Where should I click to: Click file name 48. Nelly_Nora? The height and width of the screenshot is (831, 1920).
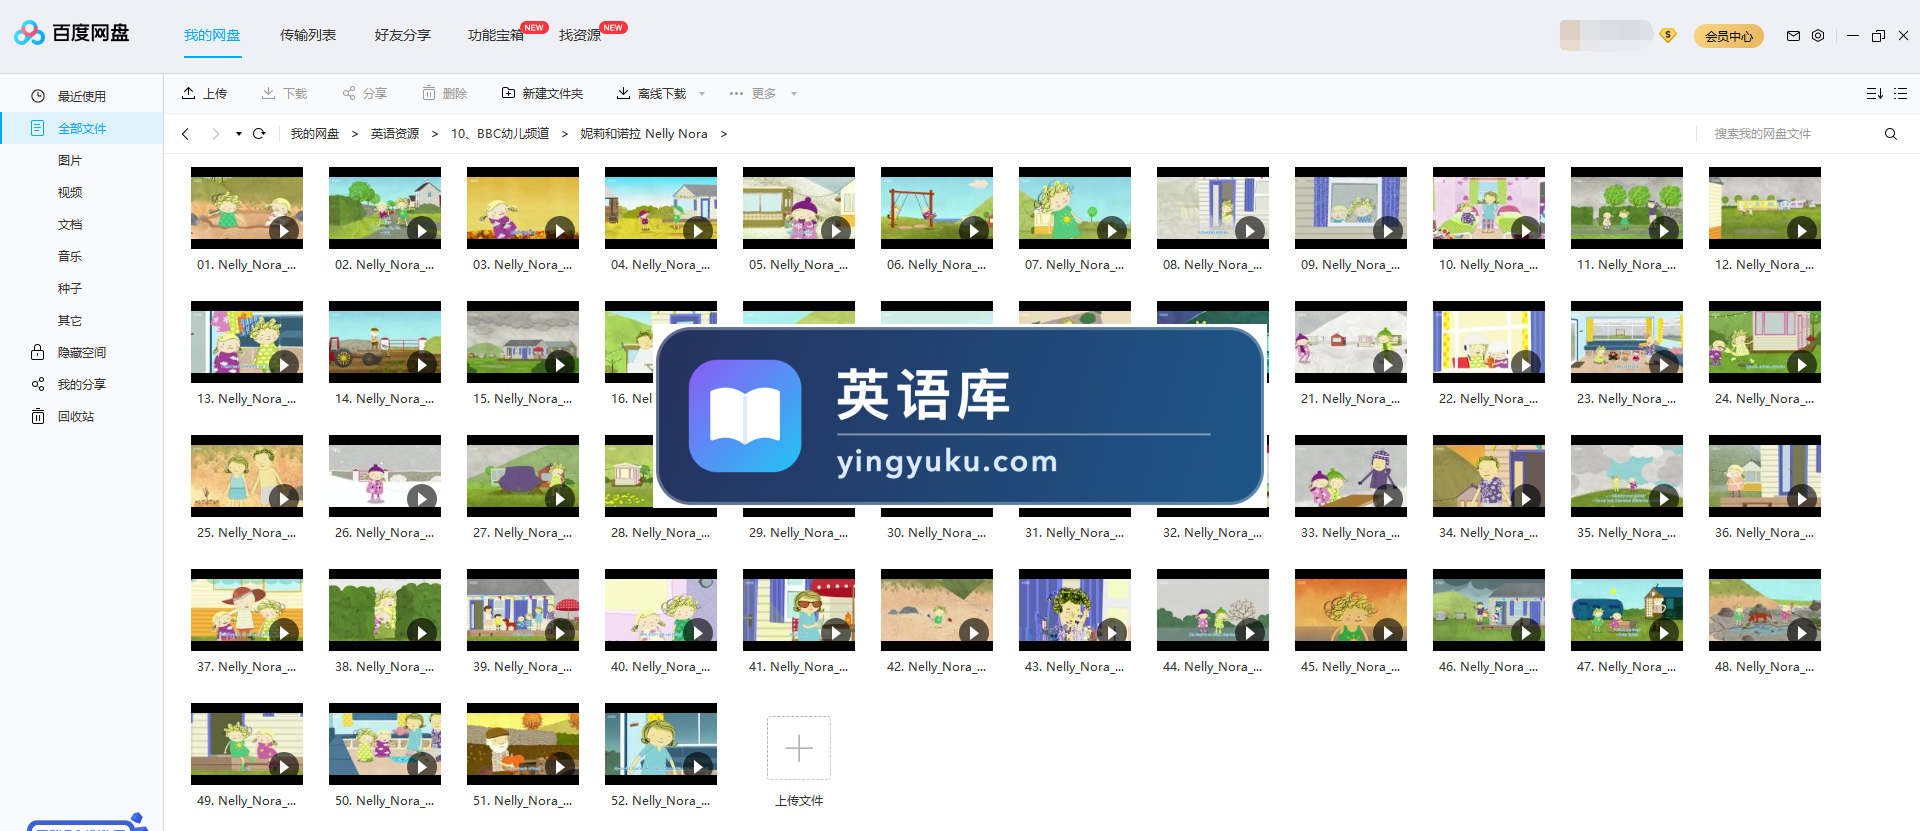pos(1765,667)
